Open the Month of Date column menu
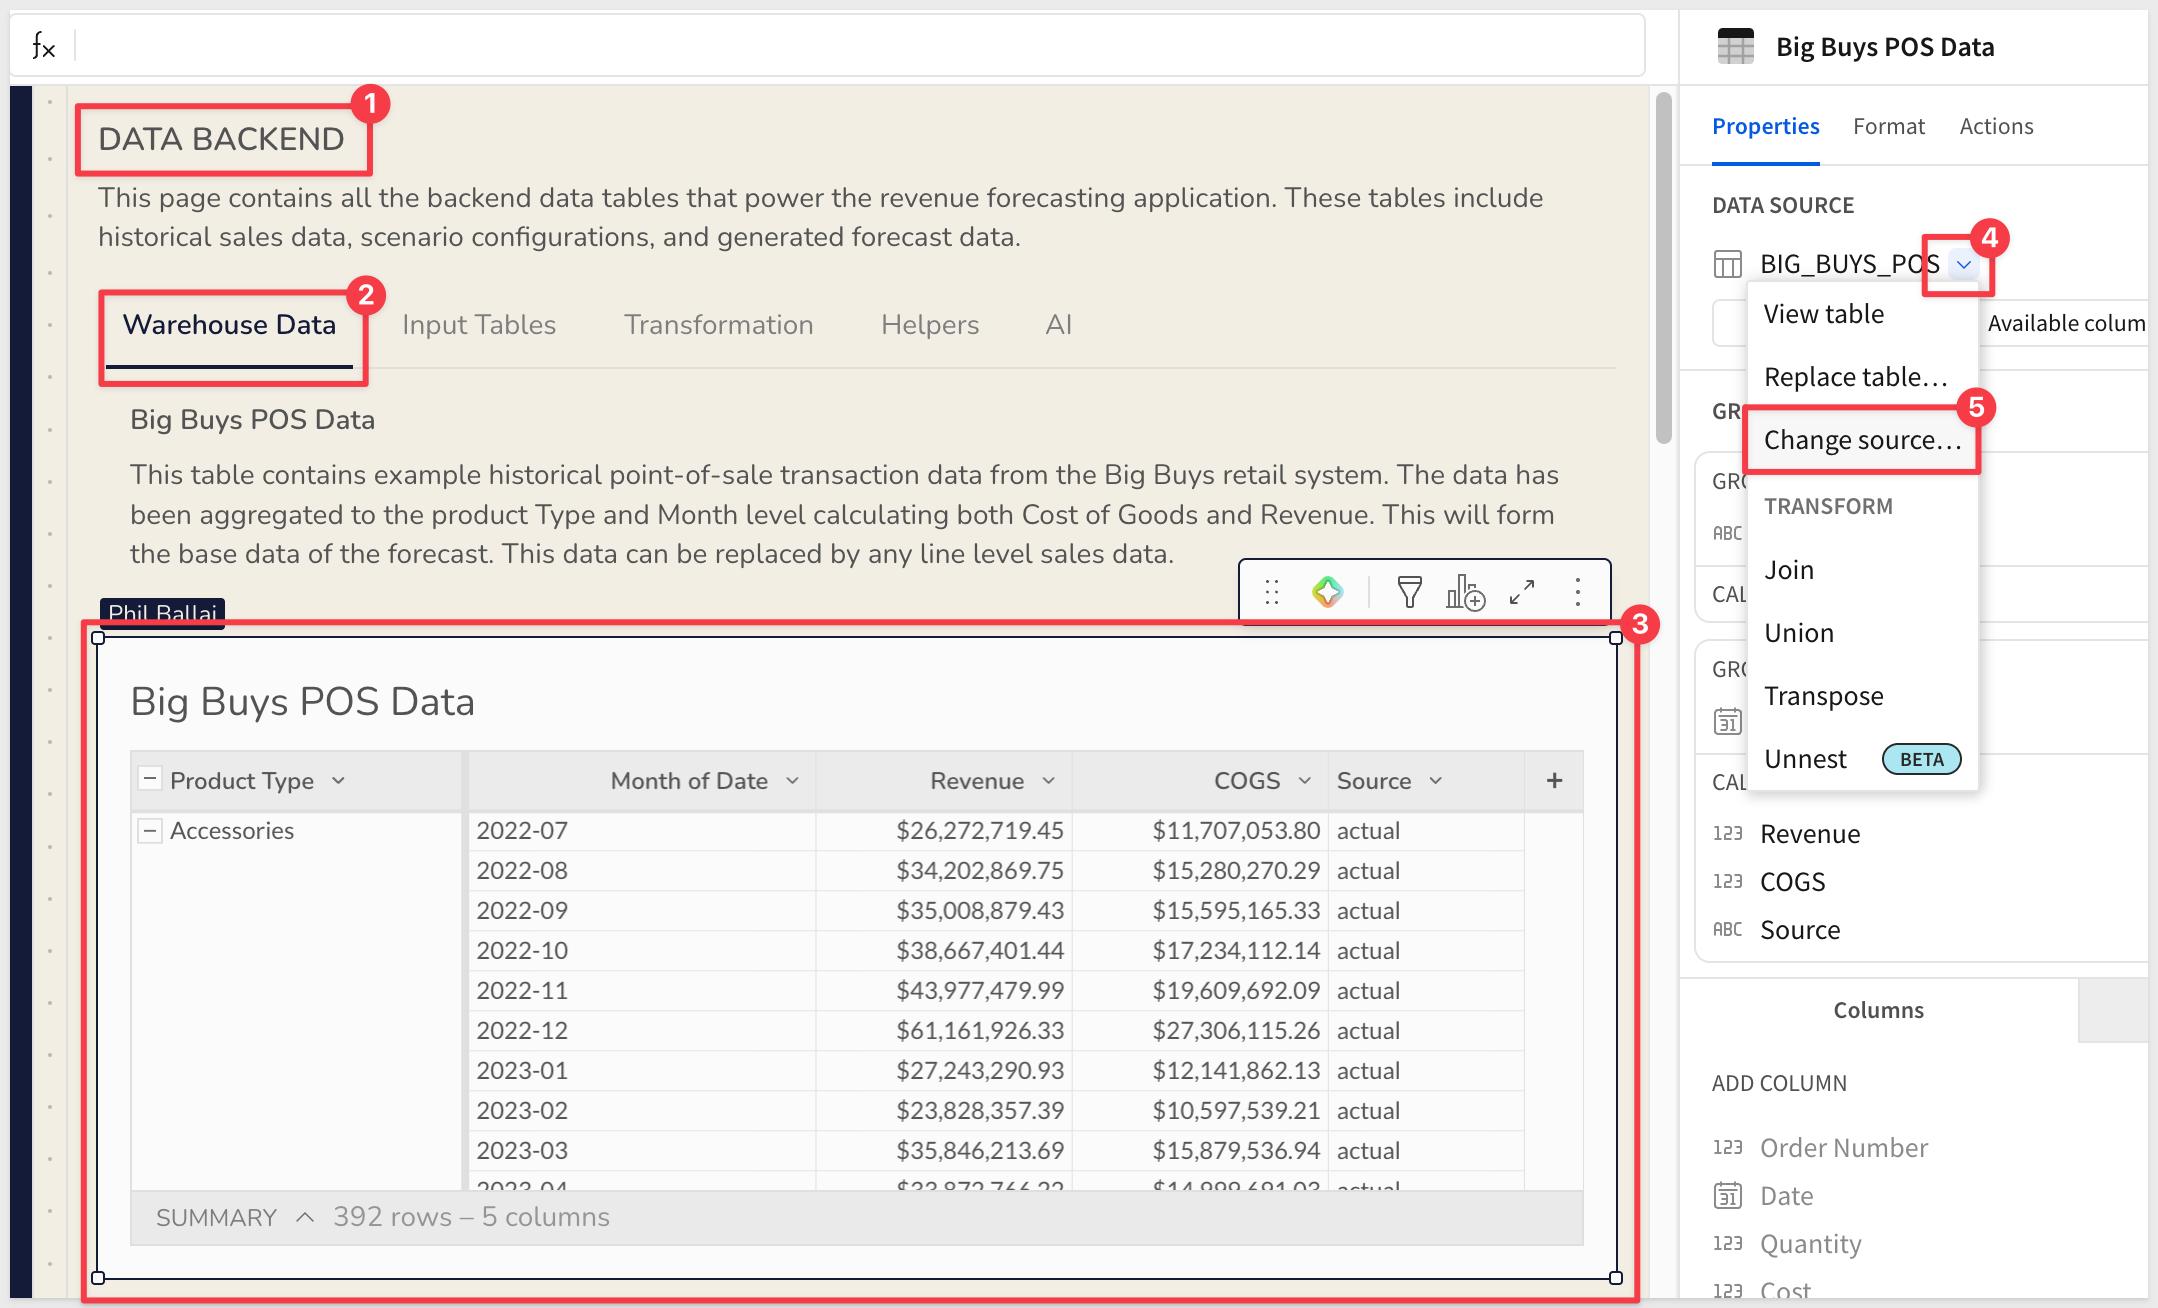The image size is (2158, 1308). pos(792,781)
